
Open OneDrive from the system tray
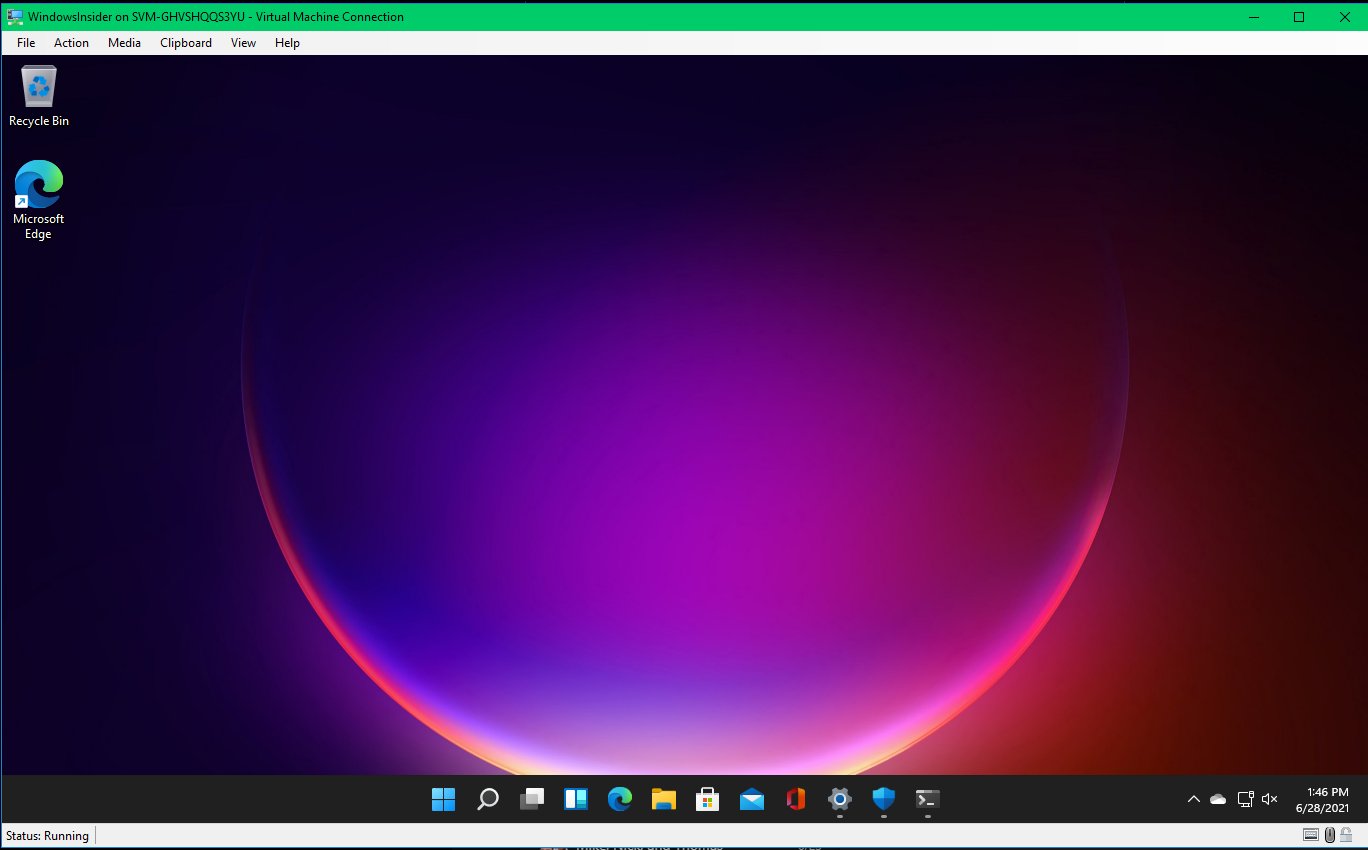1218,799
